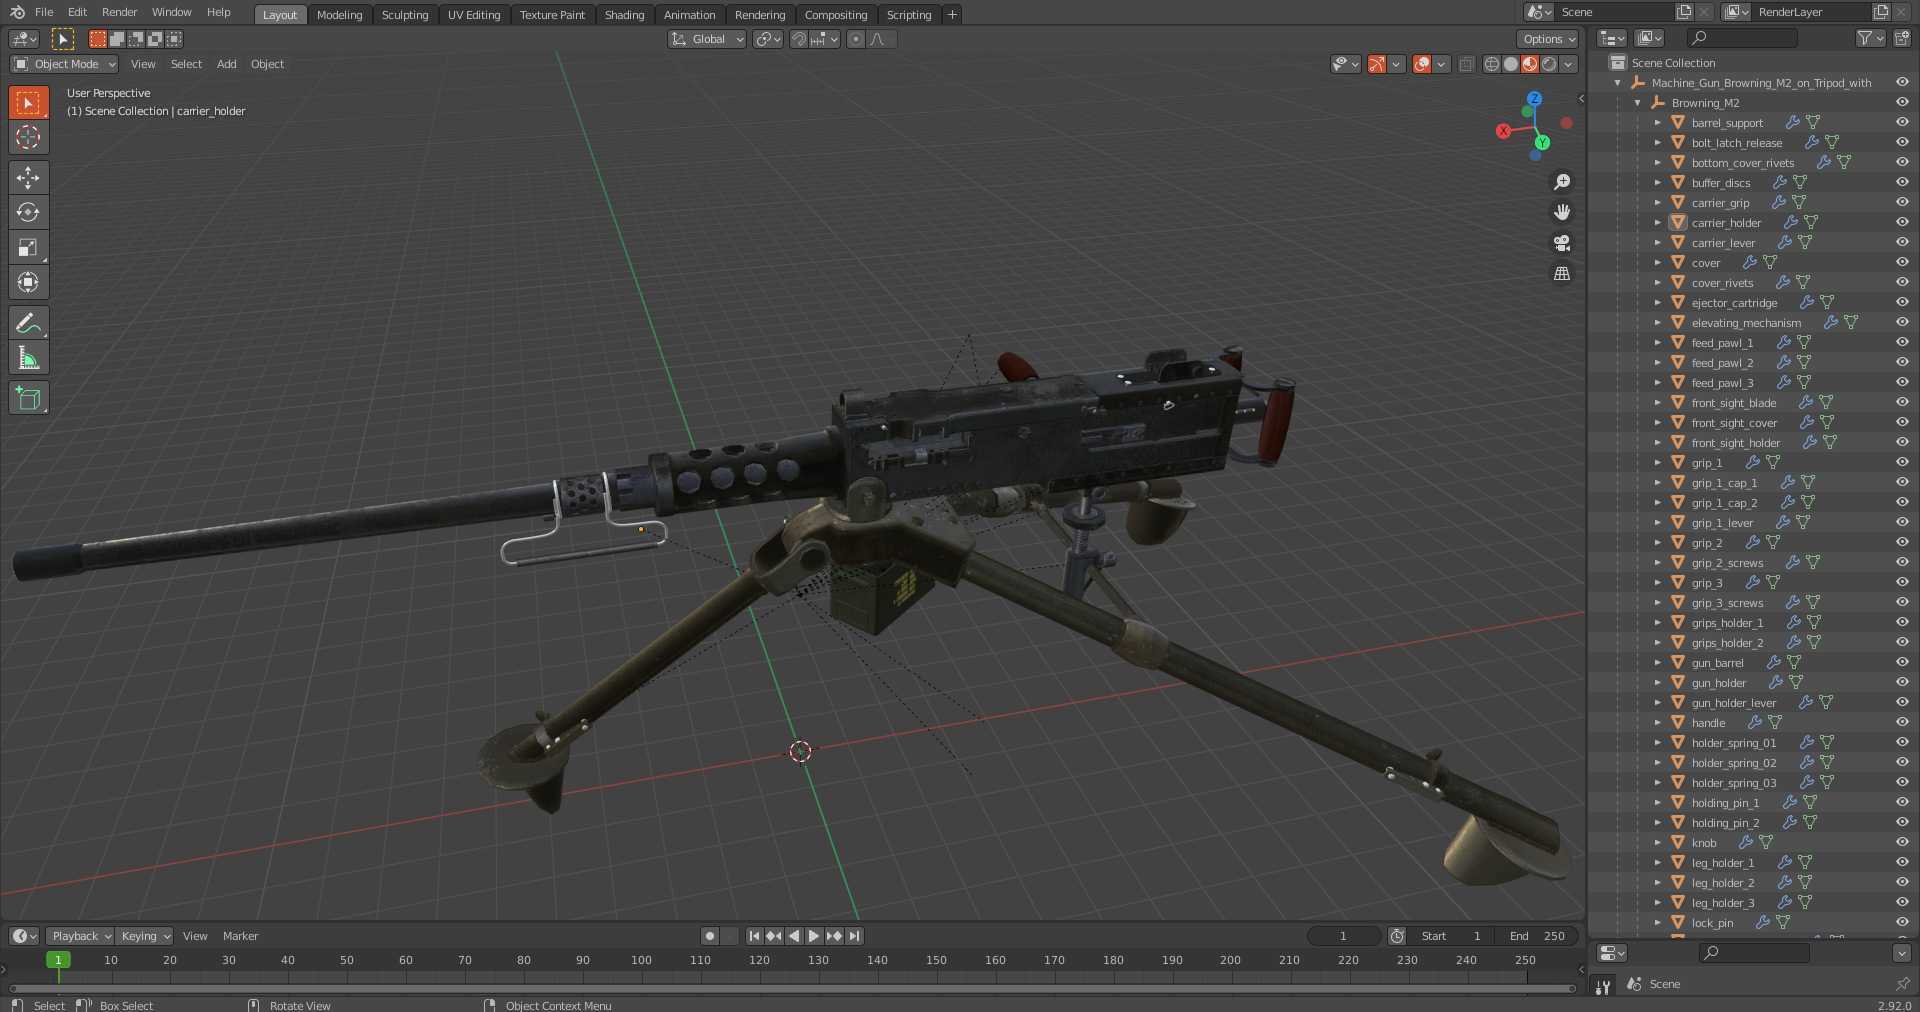Switch to rendered viewport shading
This screenshot has width=1920, height=1012.
tap(1549, 64)
